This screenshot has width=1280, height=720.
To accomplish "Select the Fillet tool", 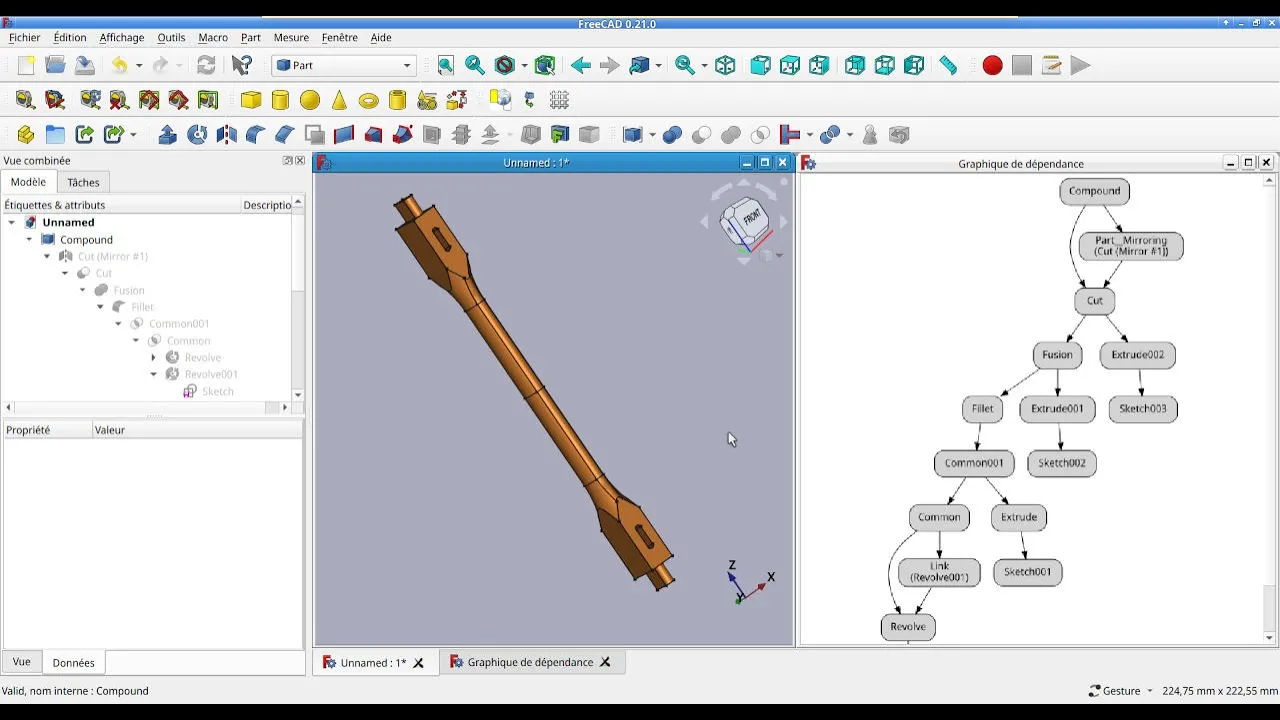I will [x=255, y=134].
